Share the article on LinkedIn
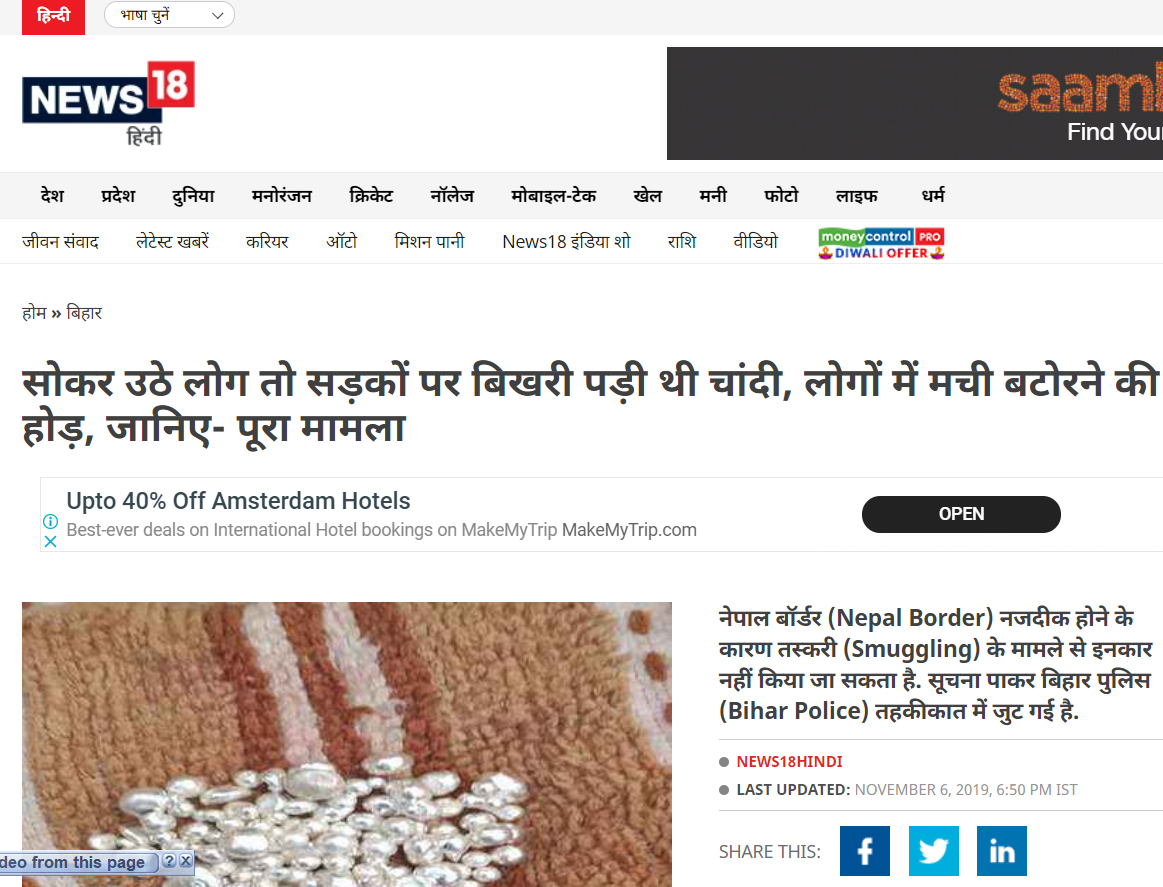1163x887 pixels. 1001,851
